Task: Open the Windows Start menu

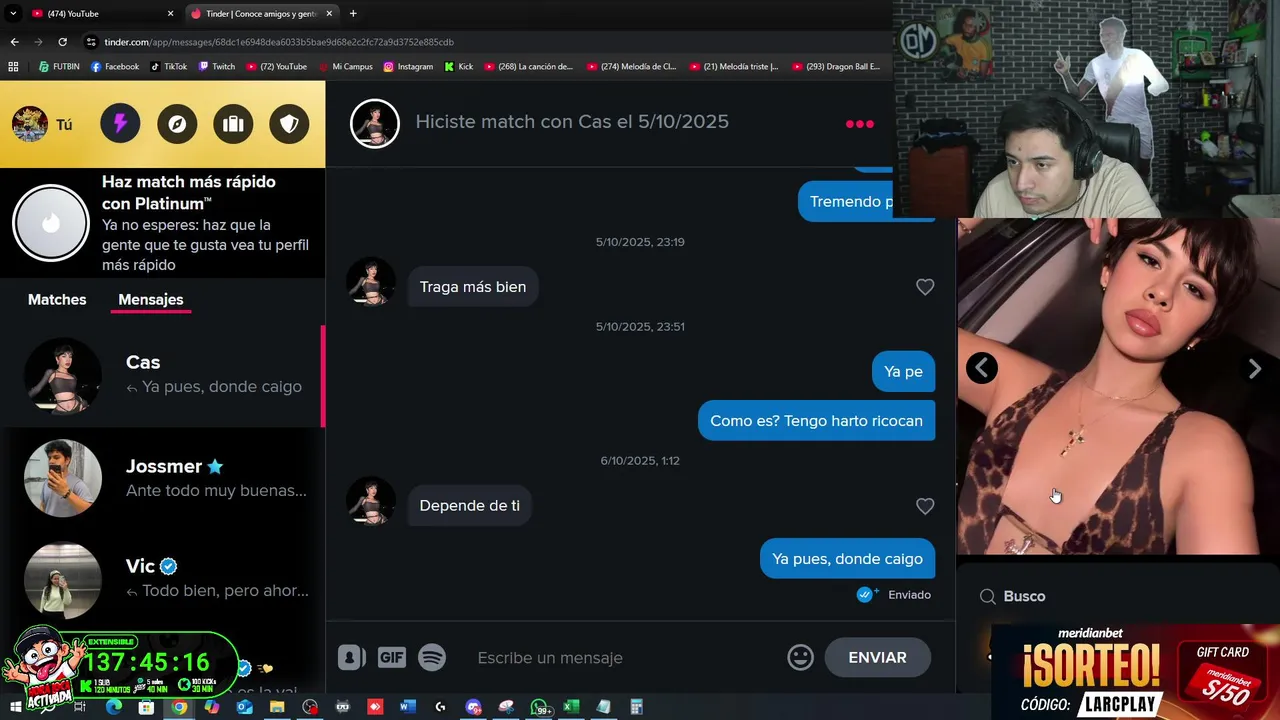Action: [x=15, y=707]
